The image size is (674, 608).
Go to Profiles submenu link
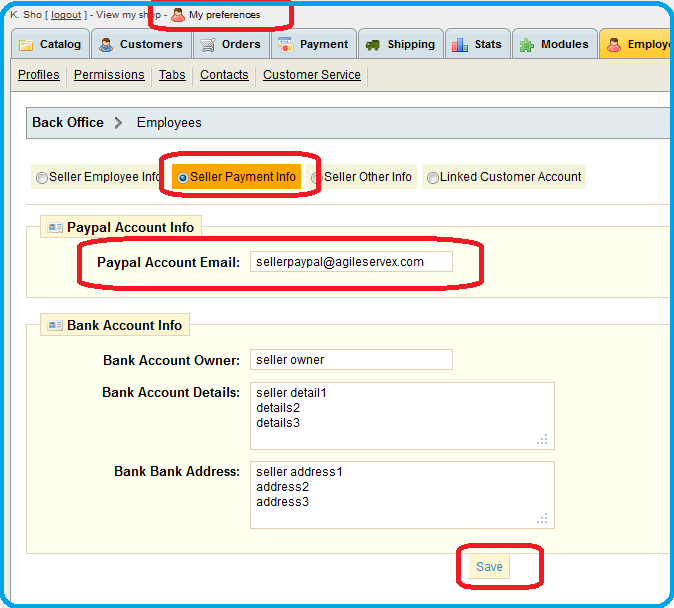point(39,75)
